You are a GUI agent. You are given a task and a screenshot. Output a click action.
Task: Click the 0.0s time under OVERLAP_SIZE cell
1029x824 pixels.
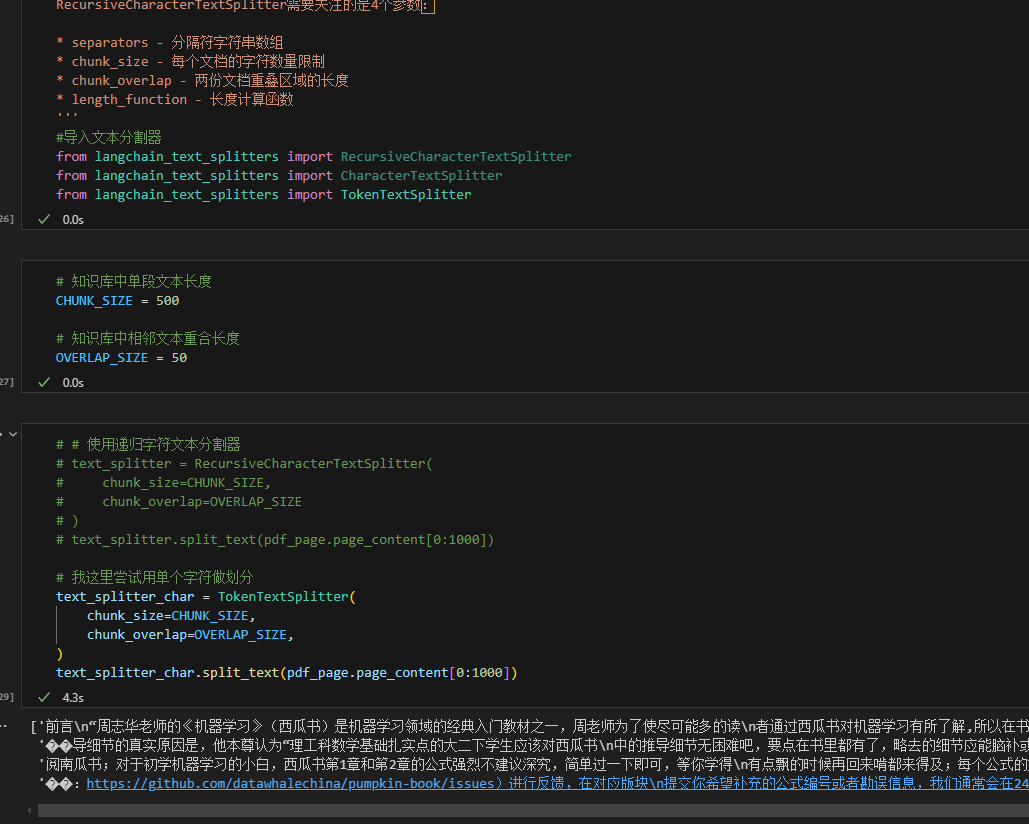(x=73, y=382)
